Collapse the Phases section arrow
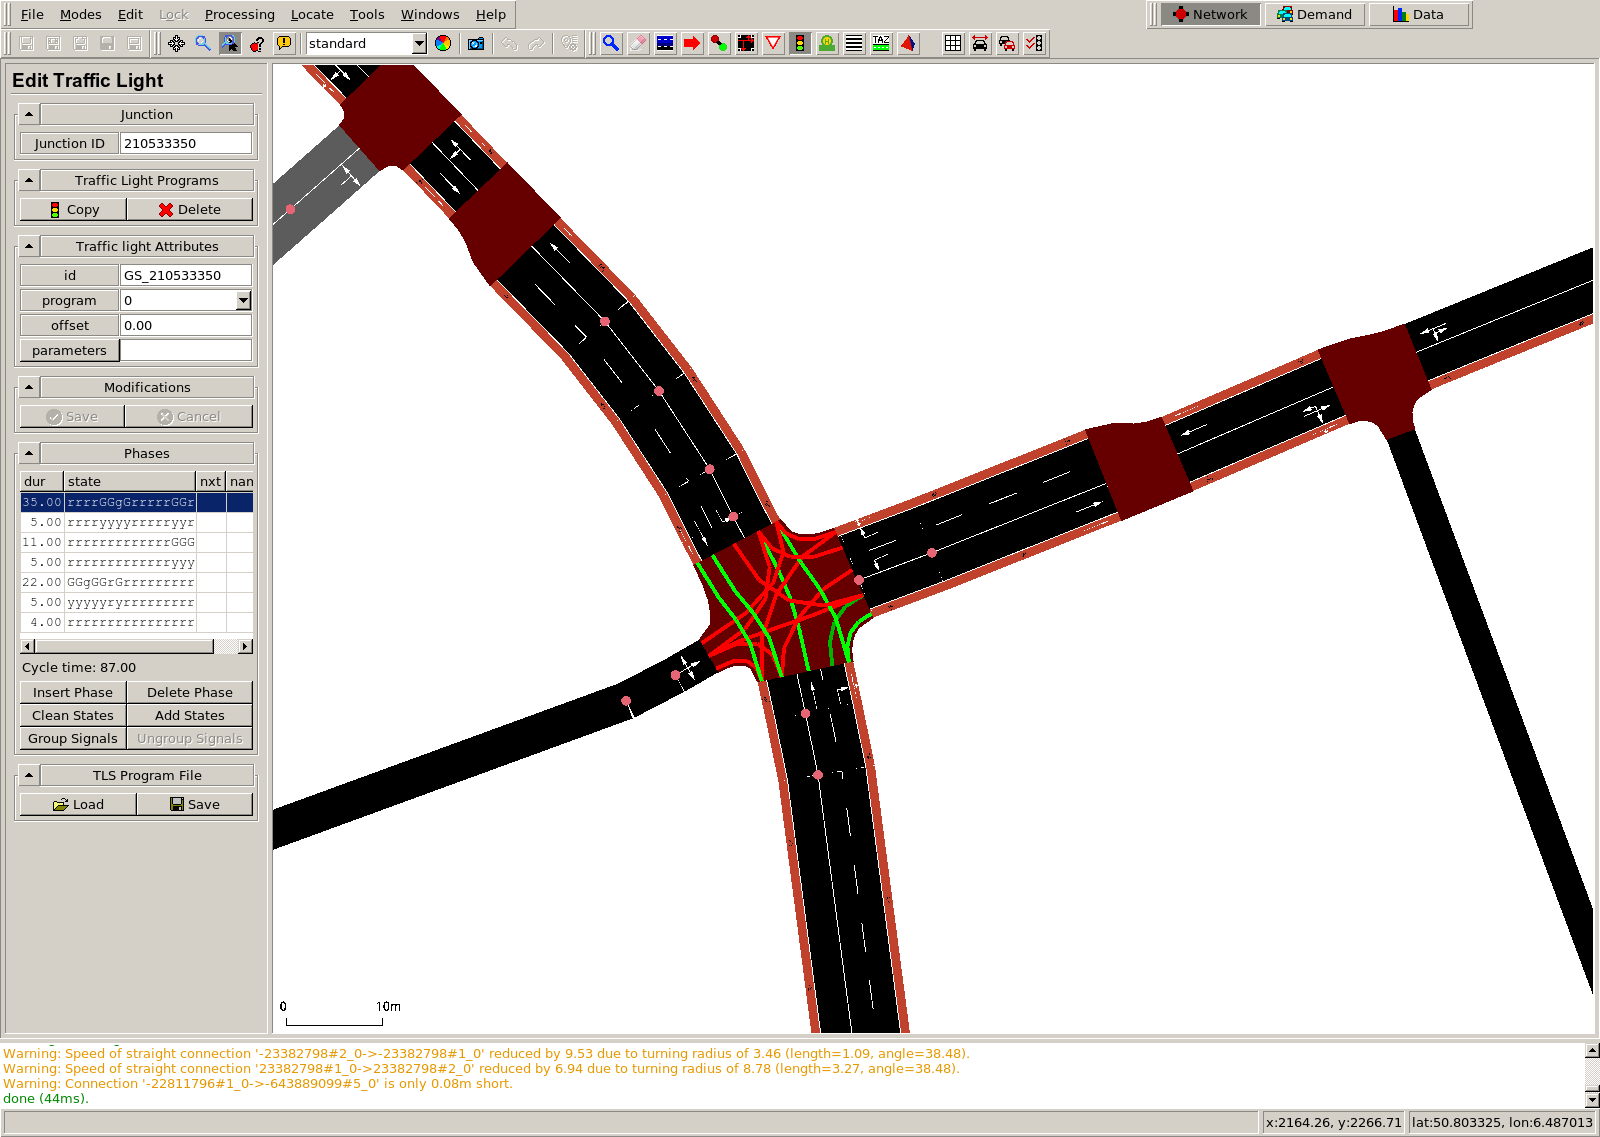The width and height of the screenshot is (1600, 1137). click(29, 453)
